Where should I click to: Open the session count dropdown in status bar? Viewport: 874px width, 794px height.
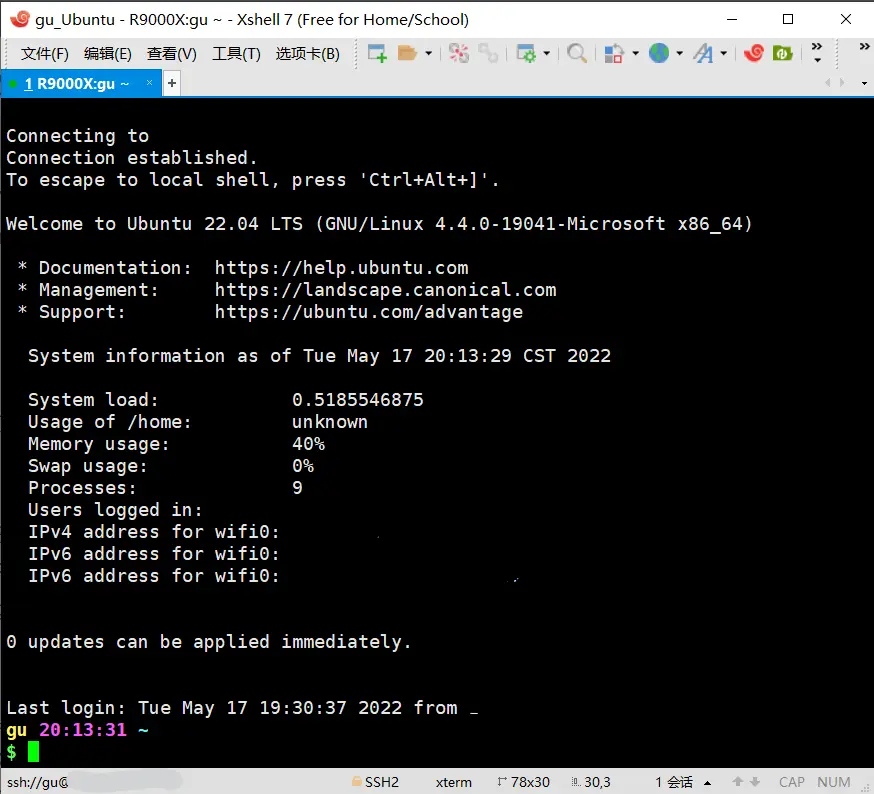708,783
